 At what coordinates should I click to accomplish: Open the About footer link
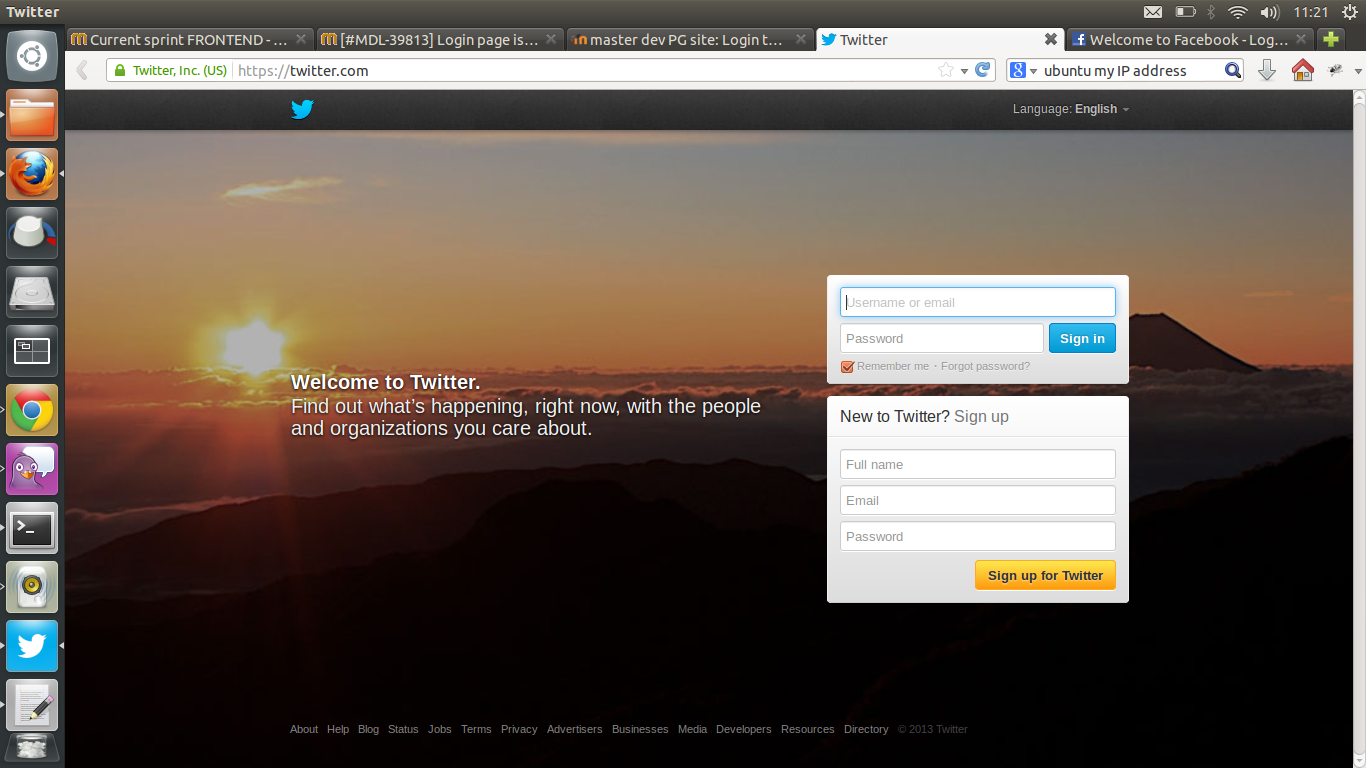click(x=304, y=729)
